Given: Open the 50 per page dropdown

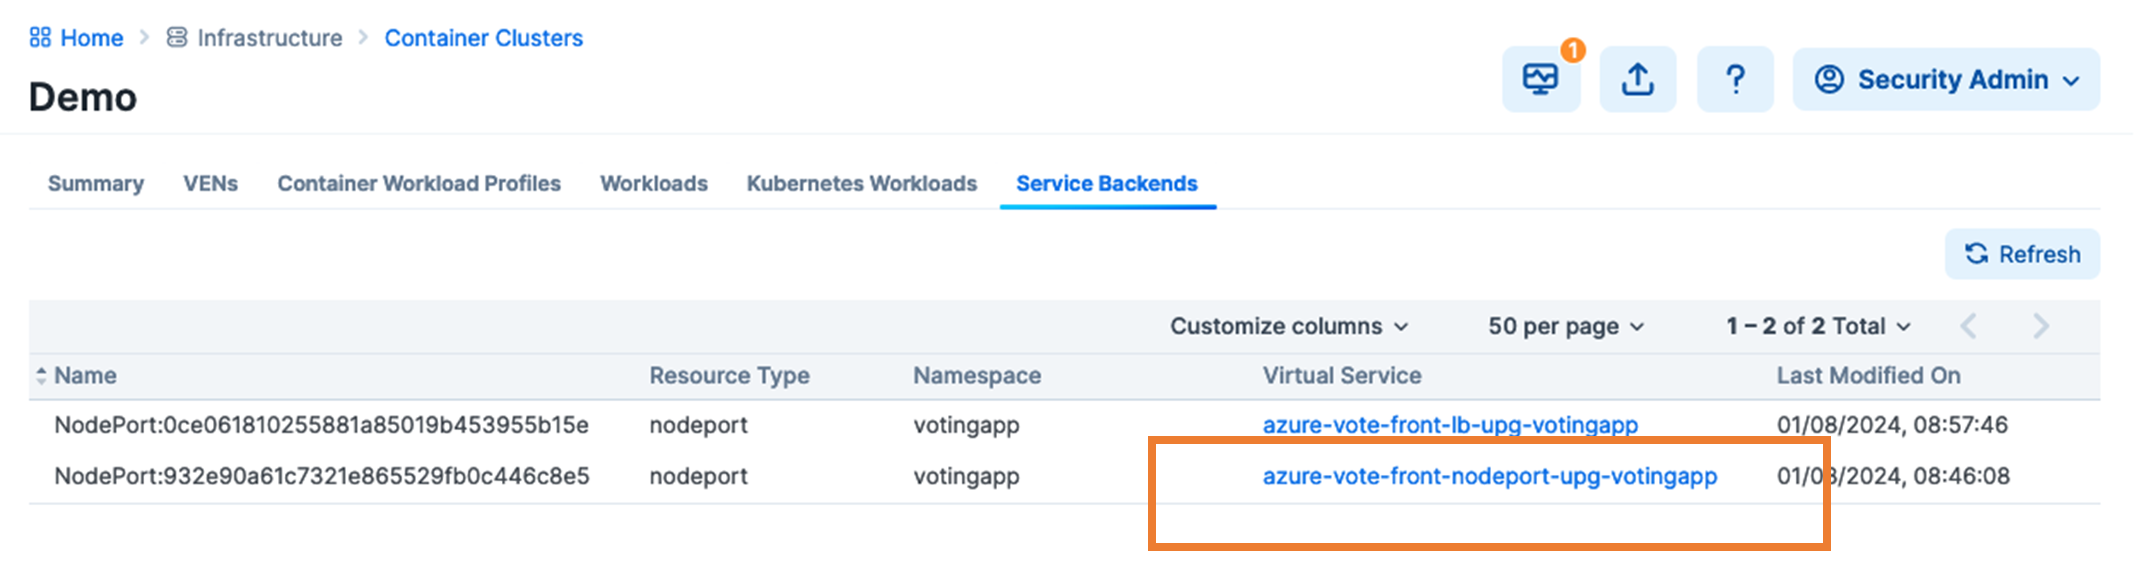Looking at the screenshot, I should pyautogui.click(x=1565, y=326).
